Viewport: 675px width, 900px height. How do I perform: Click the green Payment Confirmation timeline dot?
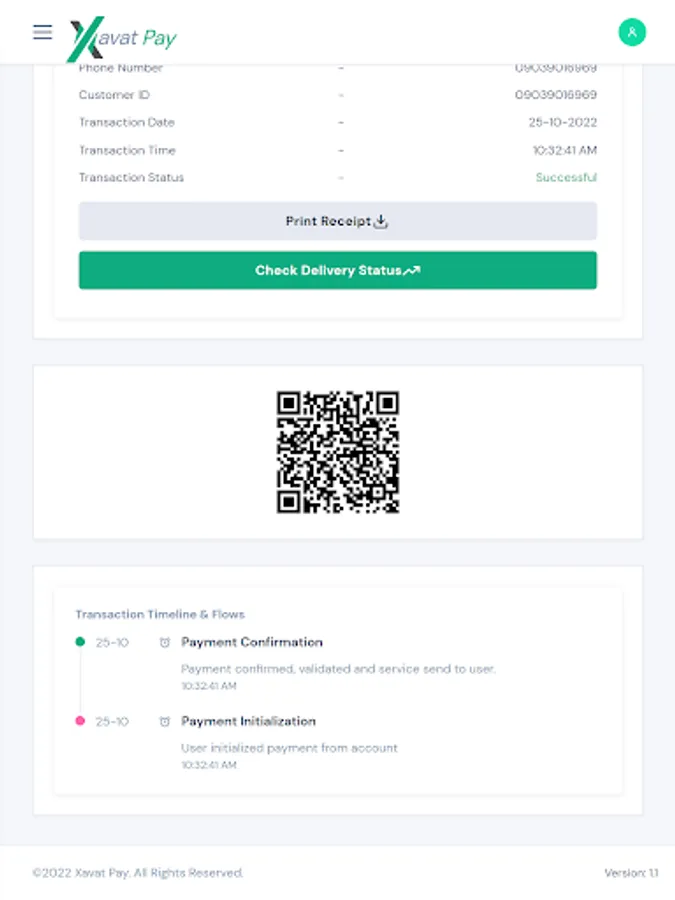[80, 642]
